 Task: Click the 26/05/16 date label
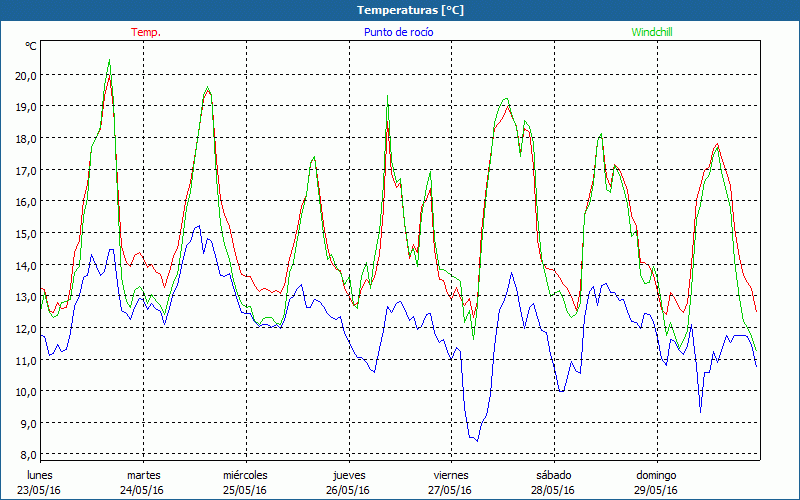coord(348,490)
